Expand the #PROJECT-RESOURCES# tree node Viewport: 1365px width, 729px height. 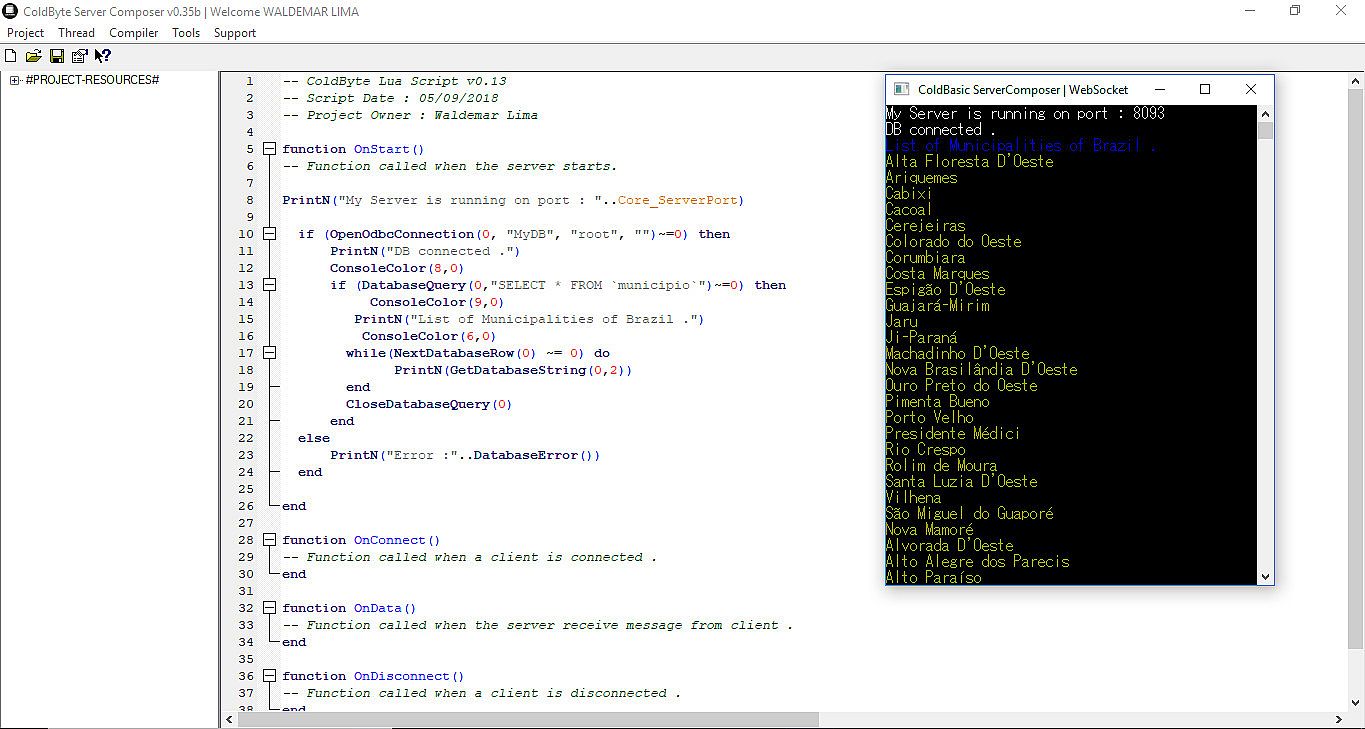coord(15,80)
